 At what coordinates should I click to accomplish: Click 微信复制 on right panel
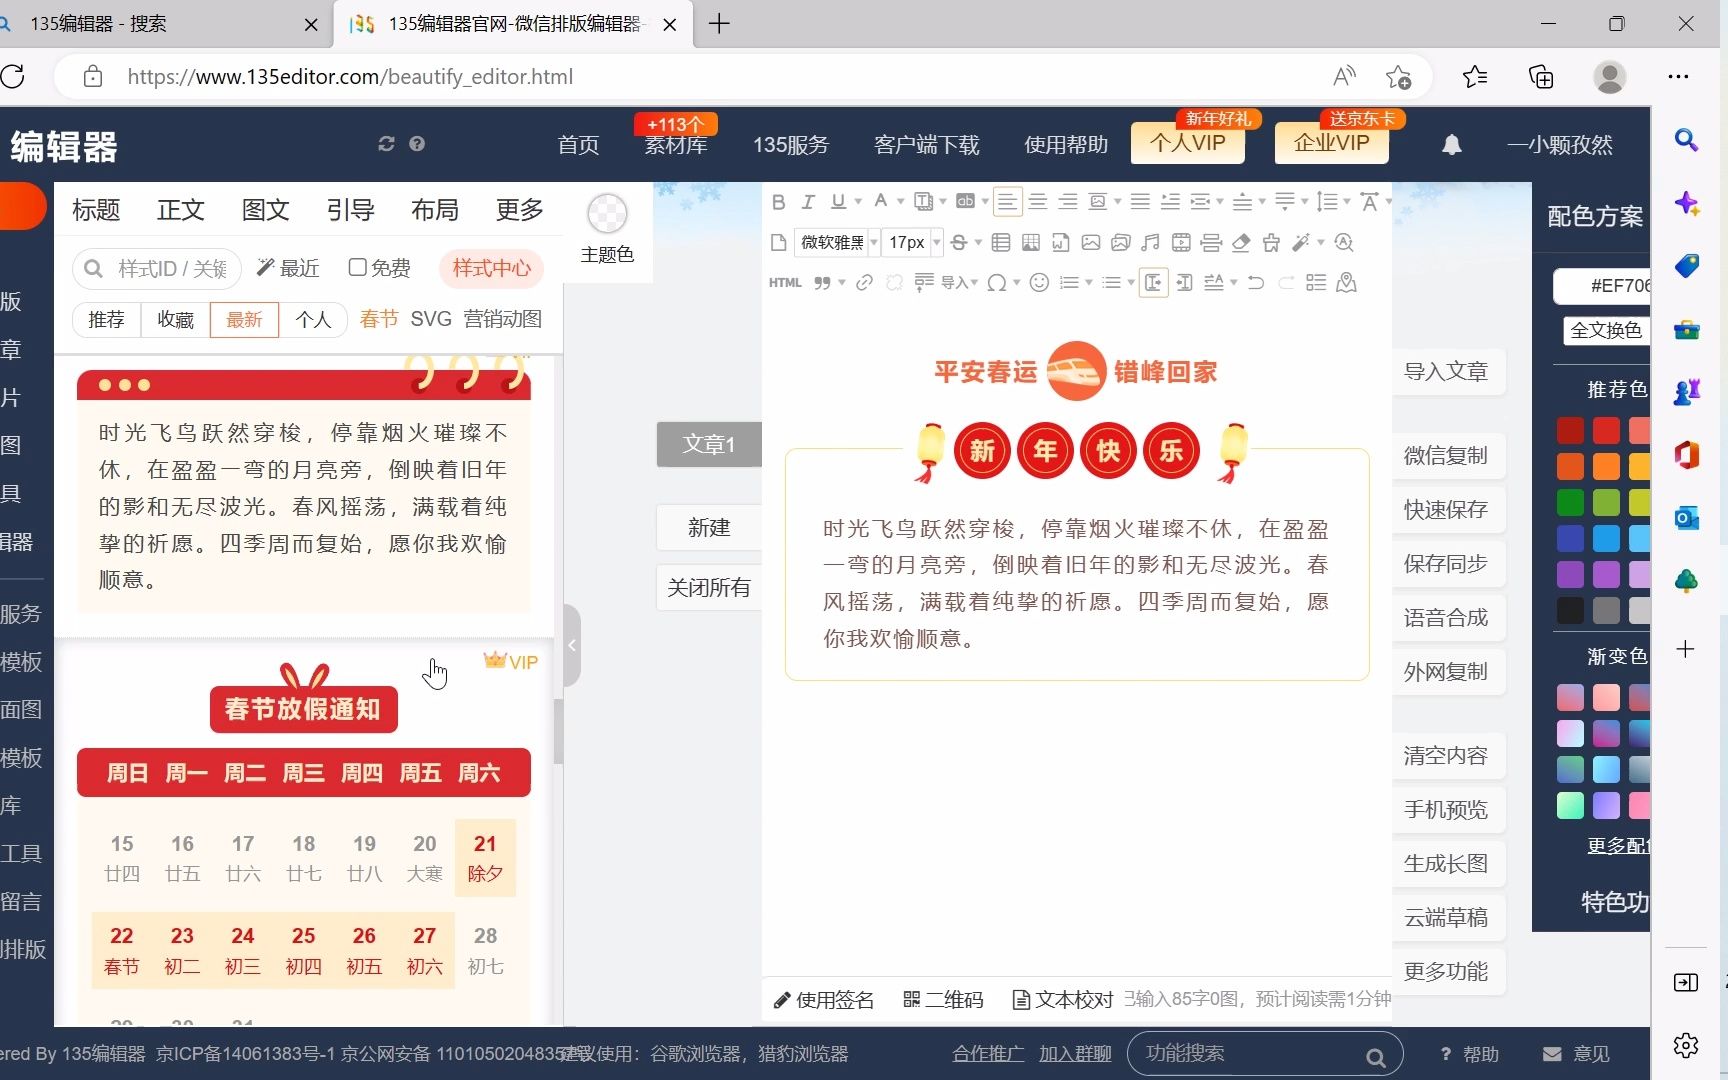point(1447,456)
